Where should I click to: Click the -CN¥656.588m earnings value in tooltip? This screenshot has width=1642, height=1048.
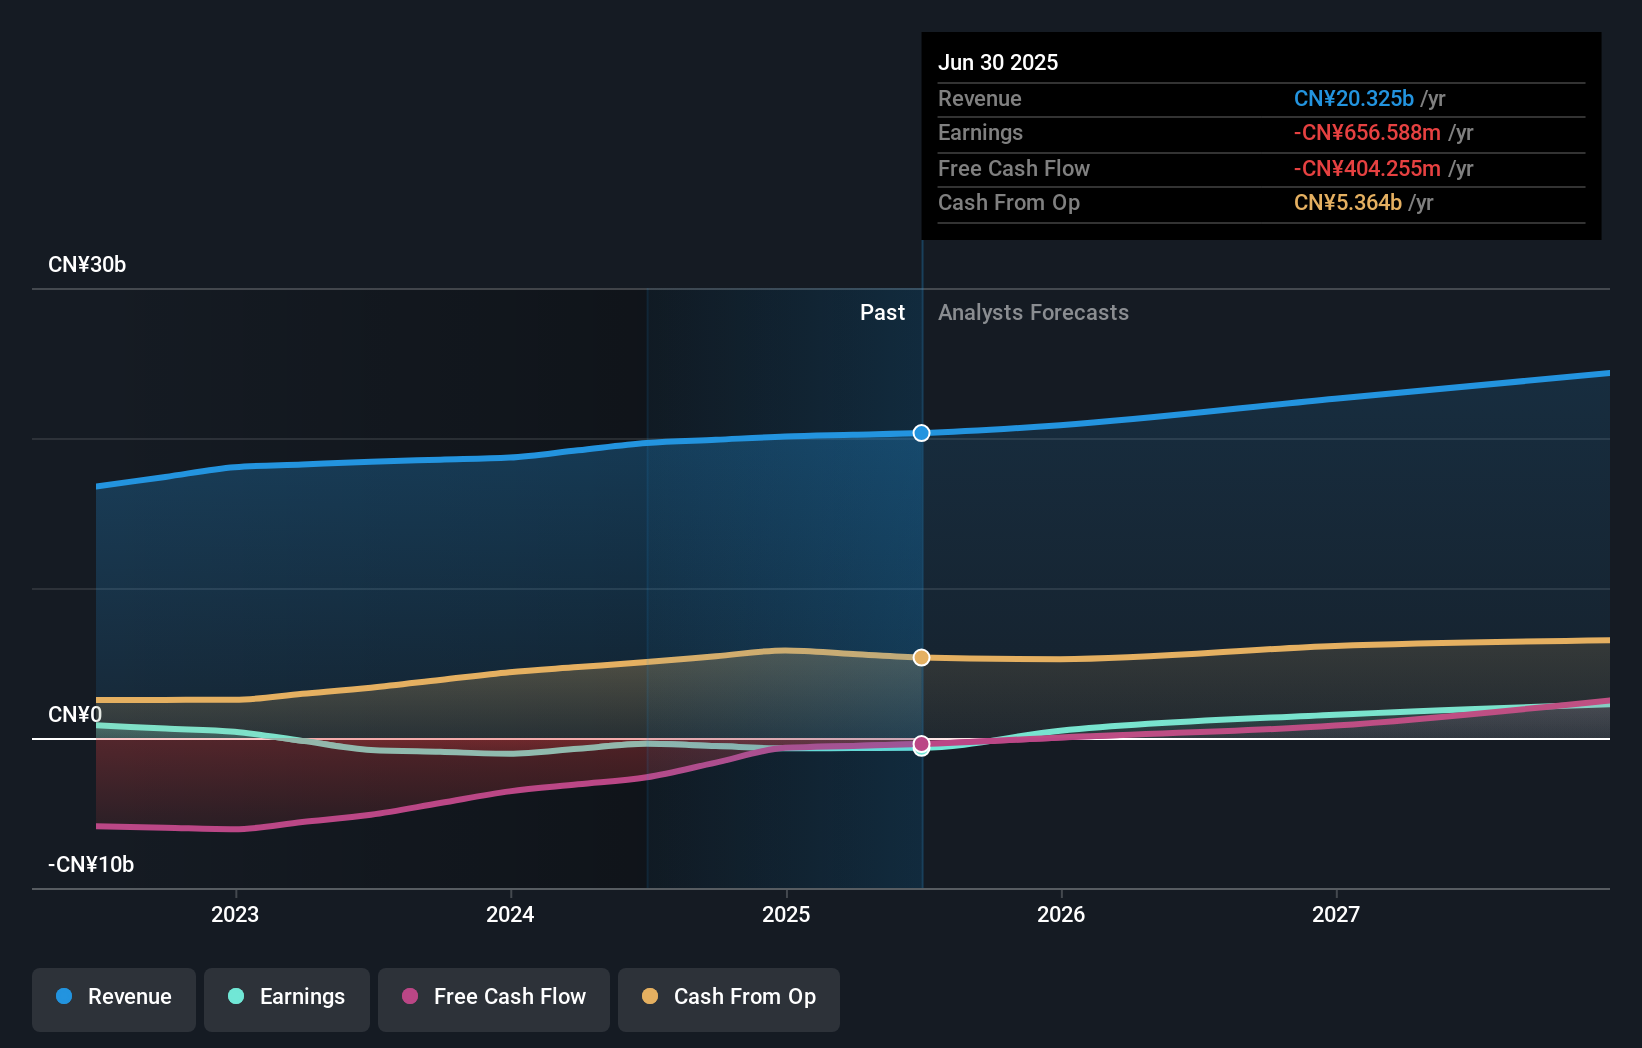(x=1368, y=132)
